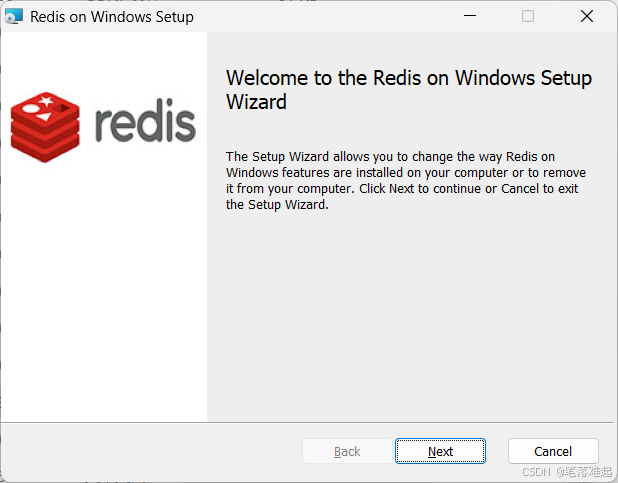
Task: Click the disabled Back button
Action: pos(347,451)
